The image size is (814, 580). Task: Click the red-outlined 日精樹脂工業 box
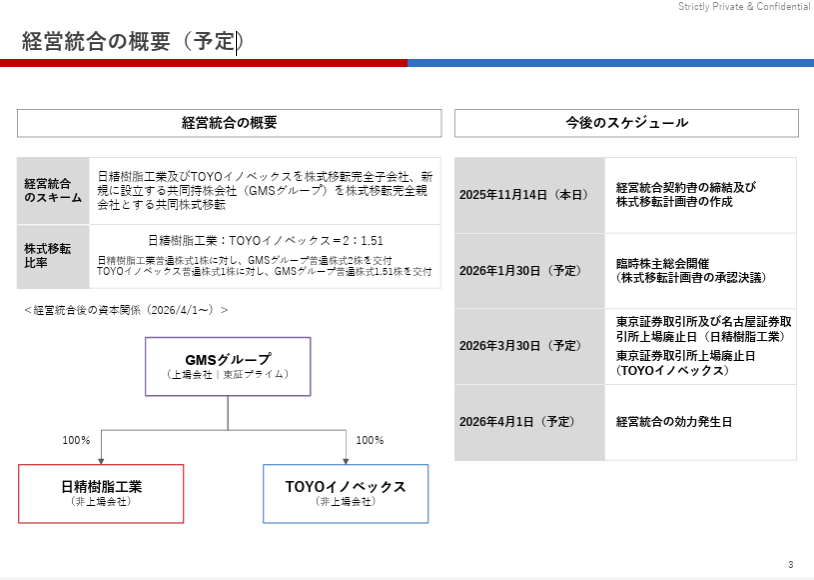pos(101,493)
